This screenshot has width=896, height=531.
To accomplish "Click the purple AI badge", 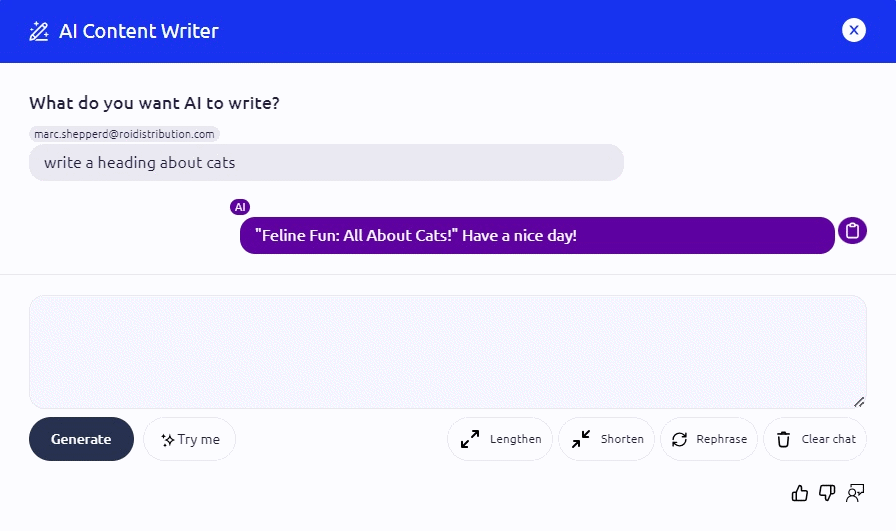I will (x=240, y=207).
